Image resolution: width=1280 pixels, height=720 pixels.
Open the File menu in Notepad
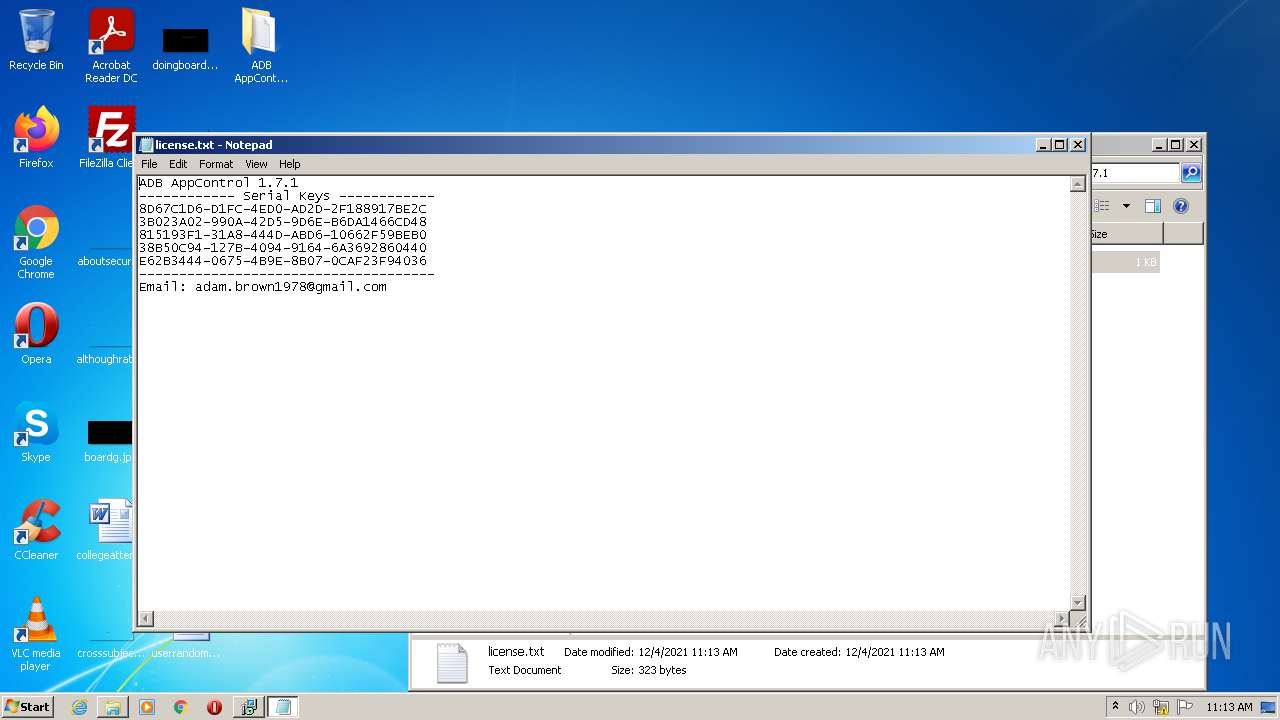149,164
